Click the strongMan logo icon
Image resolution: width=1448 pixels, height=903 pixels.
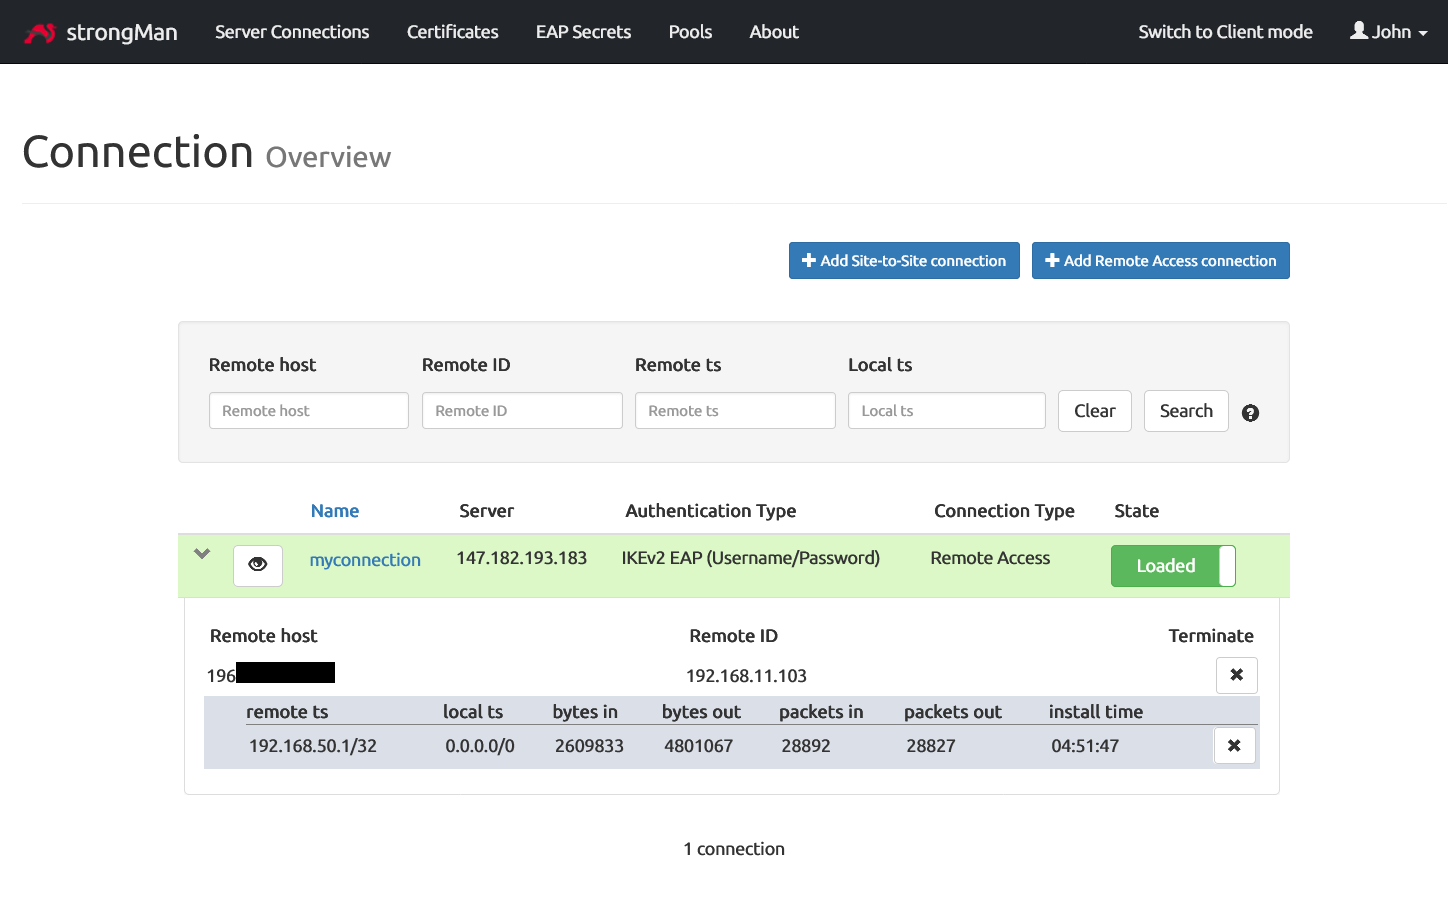[x=40, y=31]
